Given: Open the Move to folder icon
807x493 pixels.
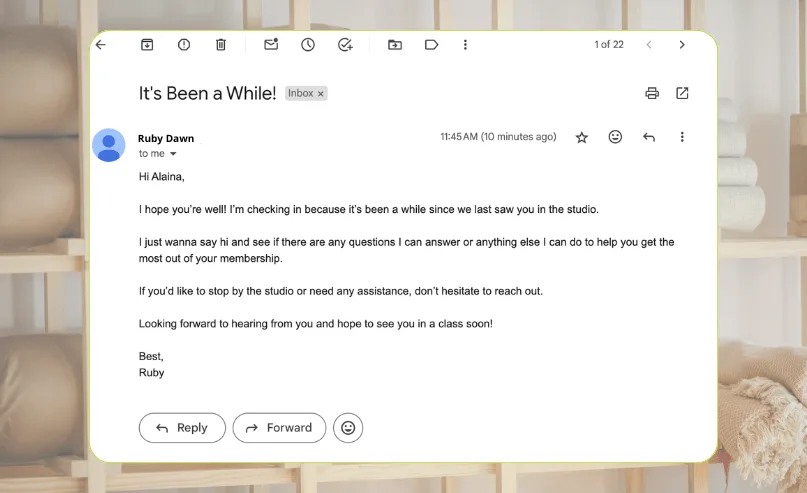Looking at the screenshot, I should click(395, 45).
